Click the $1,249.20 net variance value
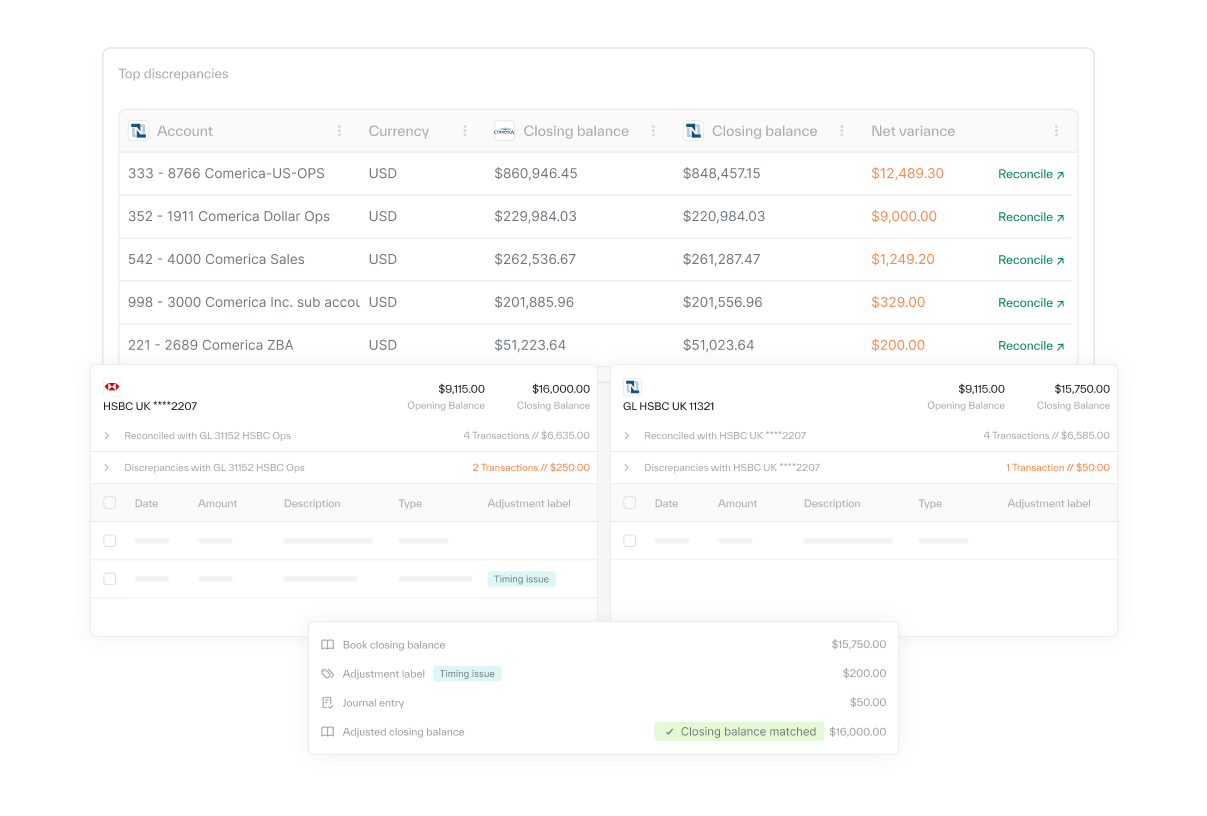 pos(903,259)
